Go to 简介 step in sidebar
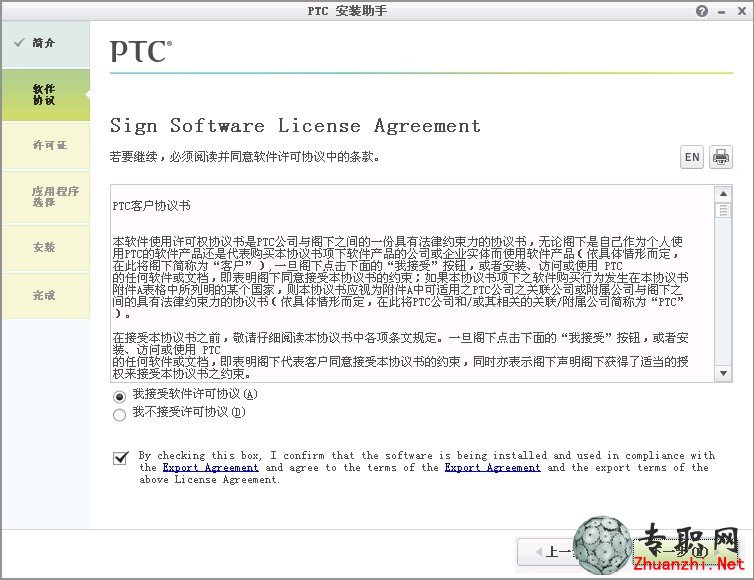This screenshot has height=580, width=754. coord(45,43)
